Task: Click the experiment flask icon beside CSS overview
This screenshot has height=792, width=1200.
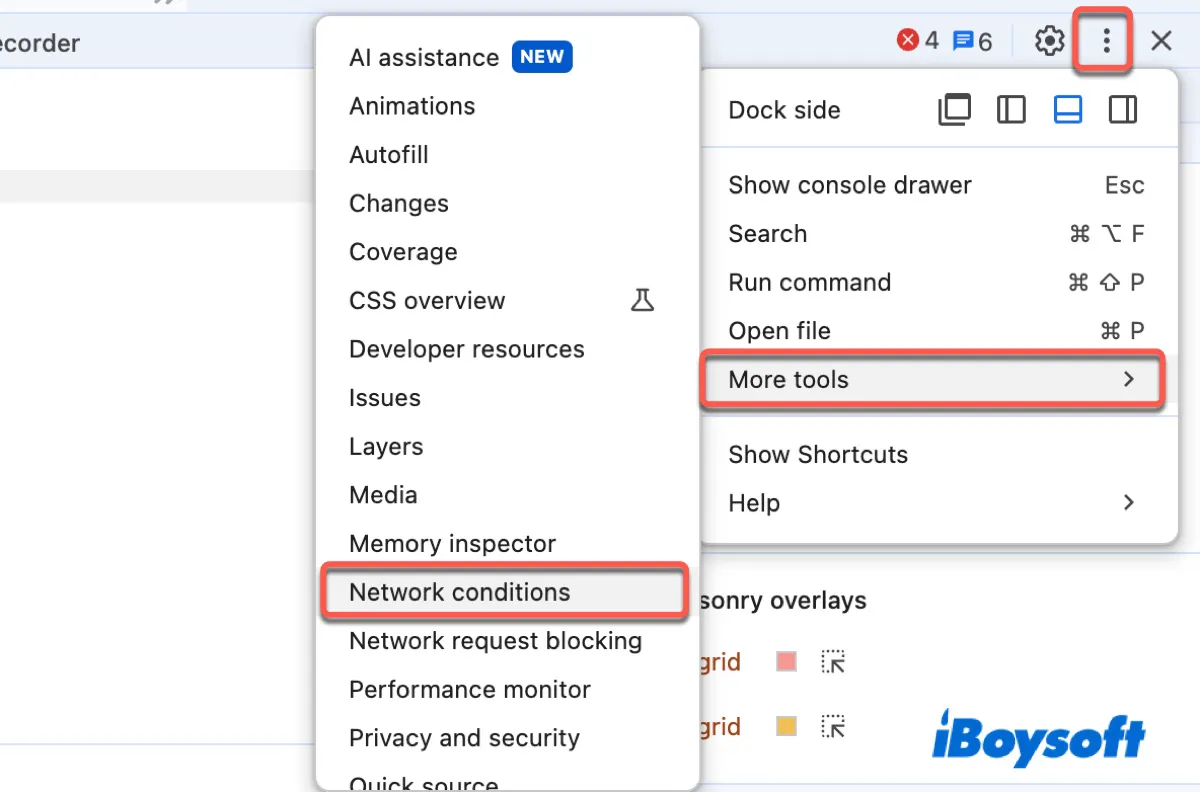Action: tap(643, 299)
